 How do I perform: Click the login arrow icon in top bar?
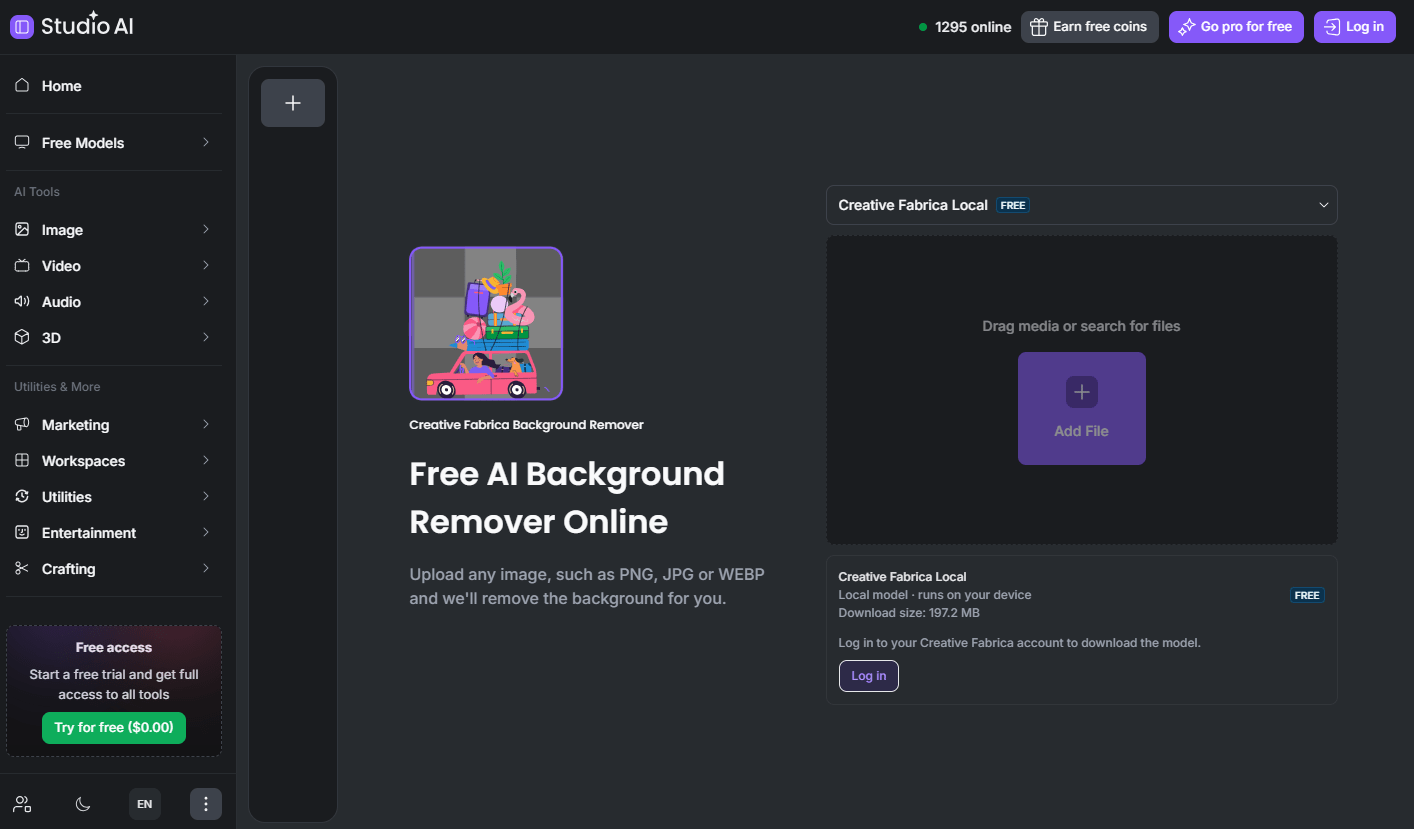click(1332, 27)
